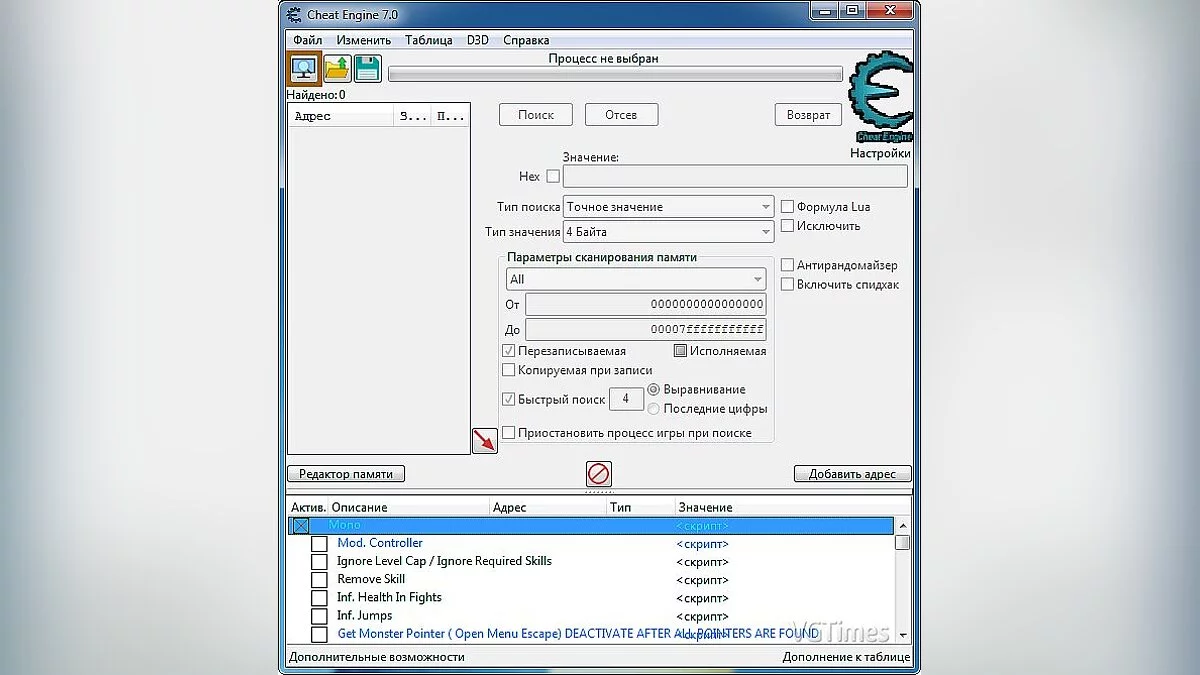
Task: Open the Файл menu
Action: pos(307,40)
